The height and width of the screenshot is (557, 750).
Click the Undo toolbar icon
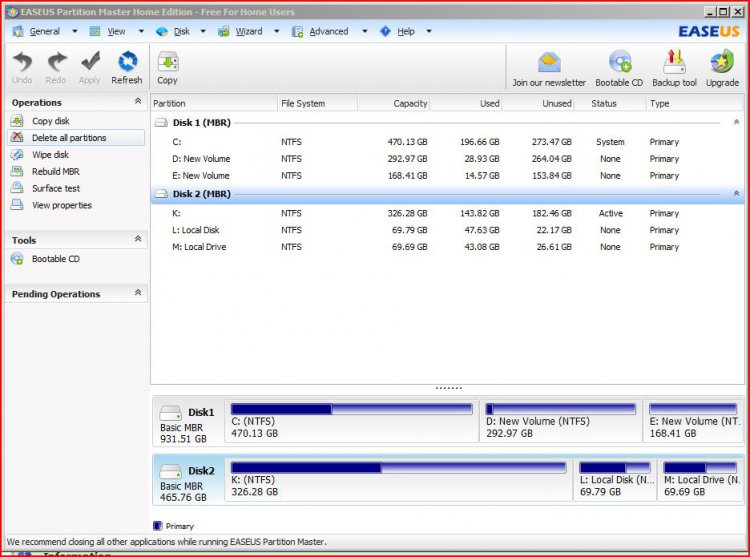point(22,62)
